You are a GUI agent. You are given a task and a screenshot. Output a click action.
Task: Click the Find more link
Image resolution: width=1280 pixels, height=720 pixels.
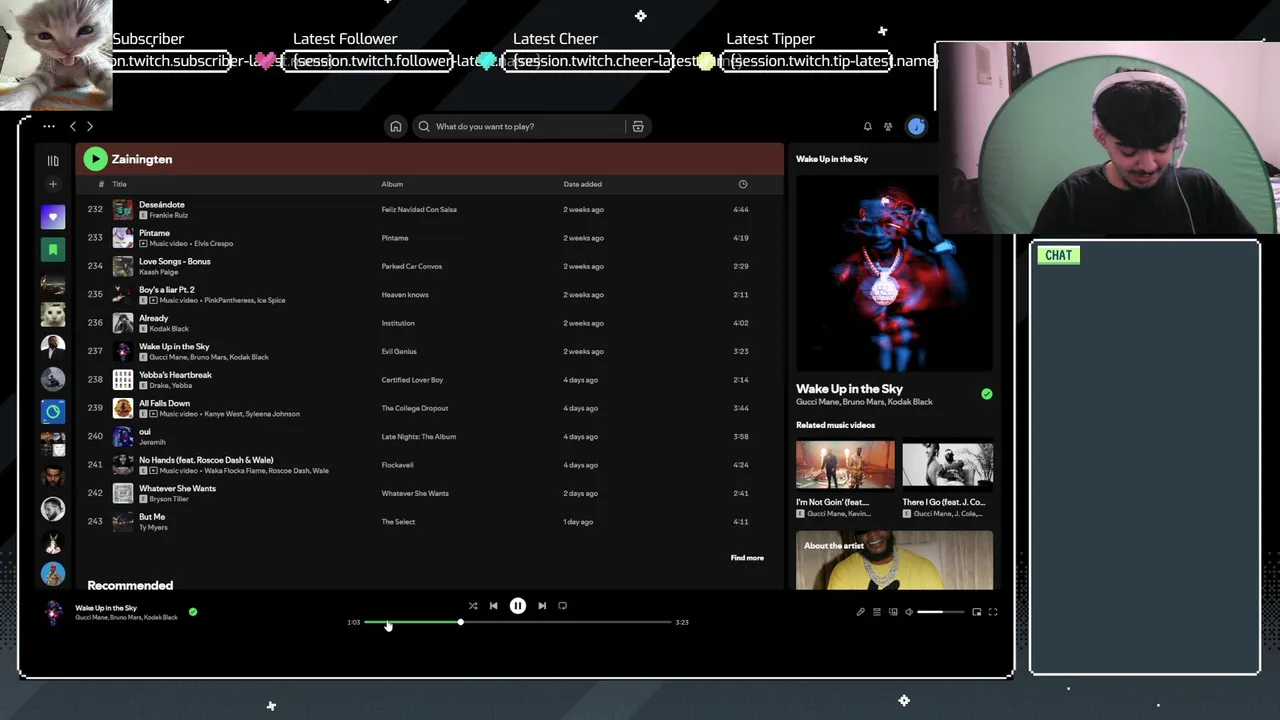(x=747, y=558)
